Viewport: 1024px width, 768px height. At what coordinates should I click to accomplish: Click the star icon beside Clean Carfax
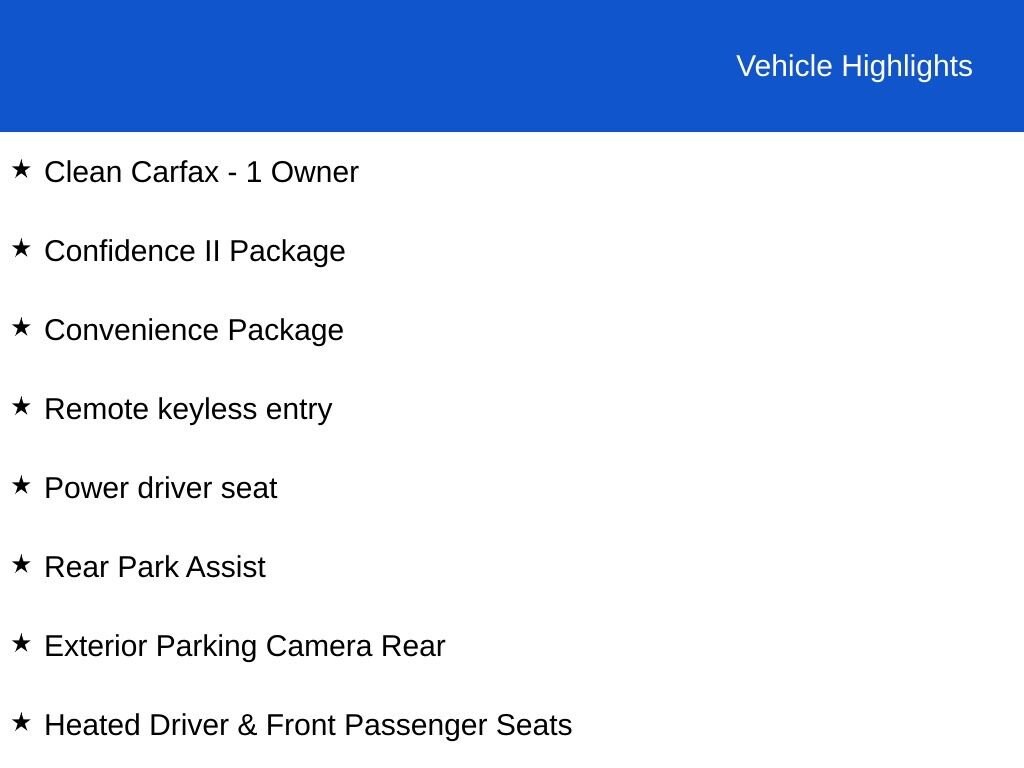click(x=21, y=169)
